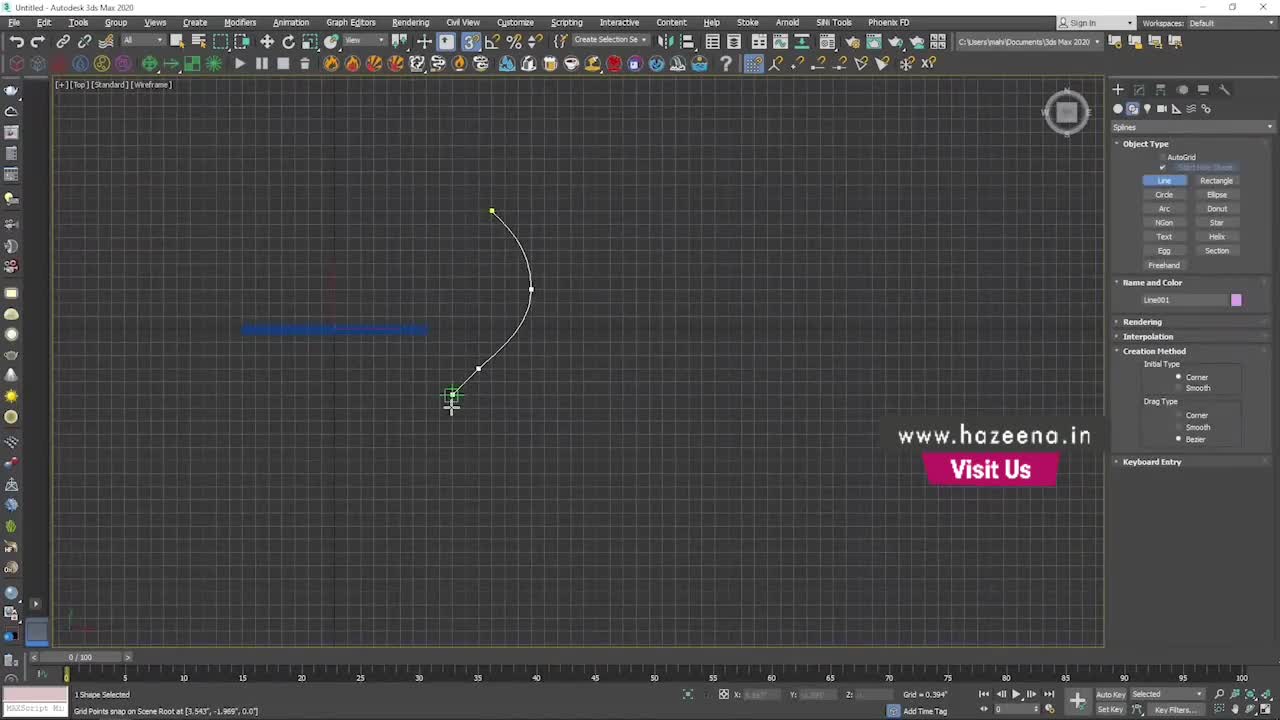Select the Cameras category icon

pyautogui.click(x=1162, y=109)
